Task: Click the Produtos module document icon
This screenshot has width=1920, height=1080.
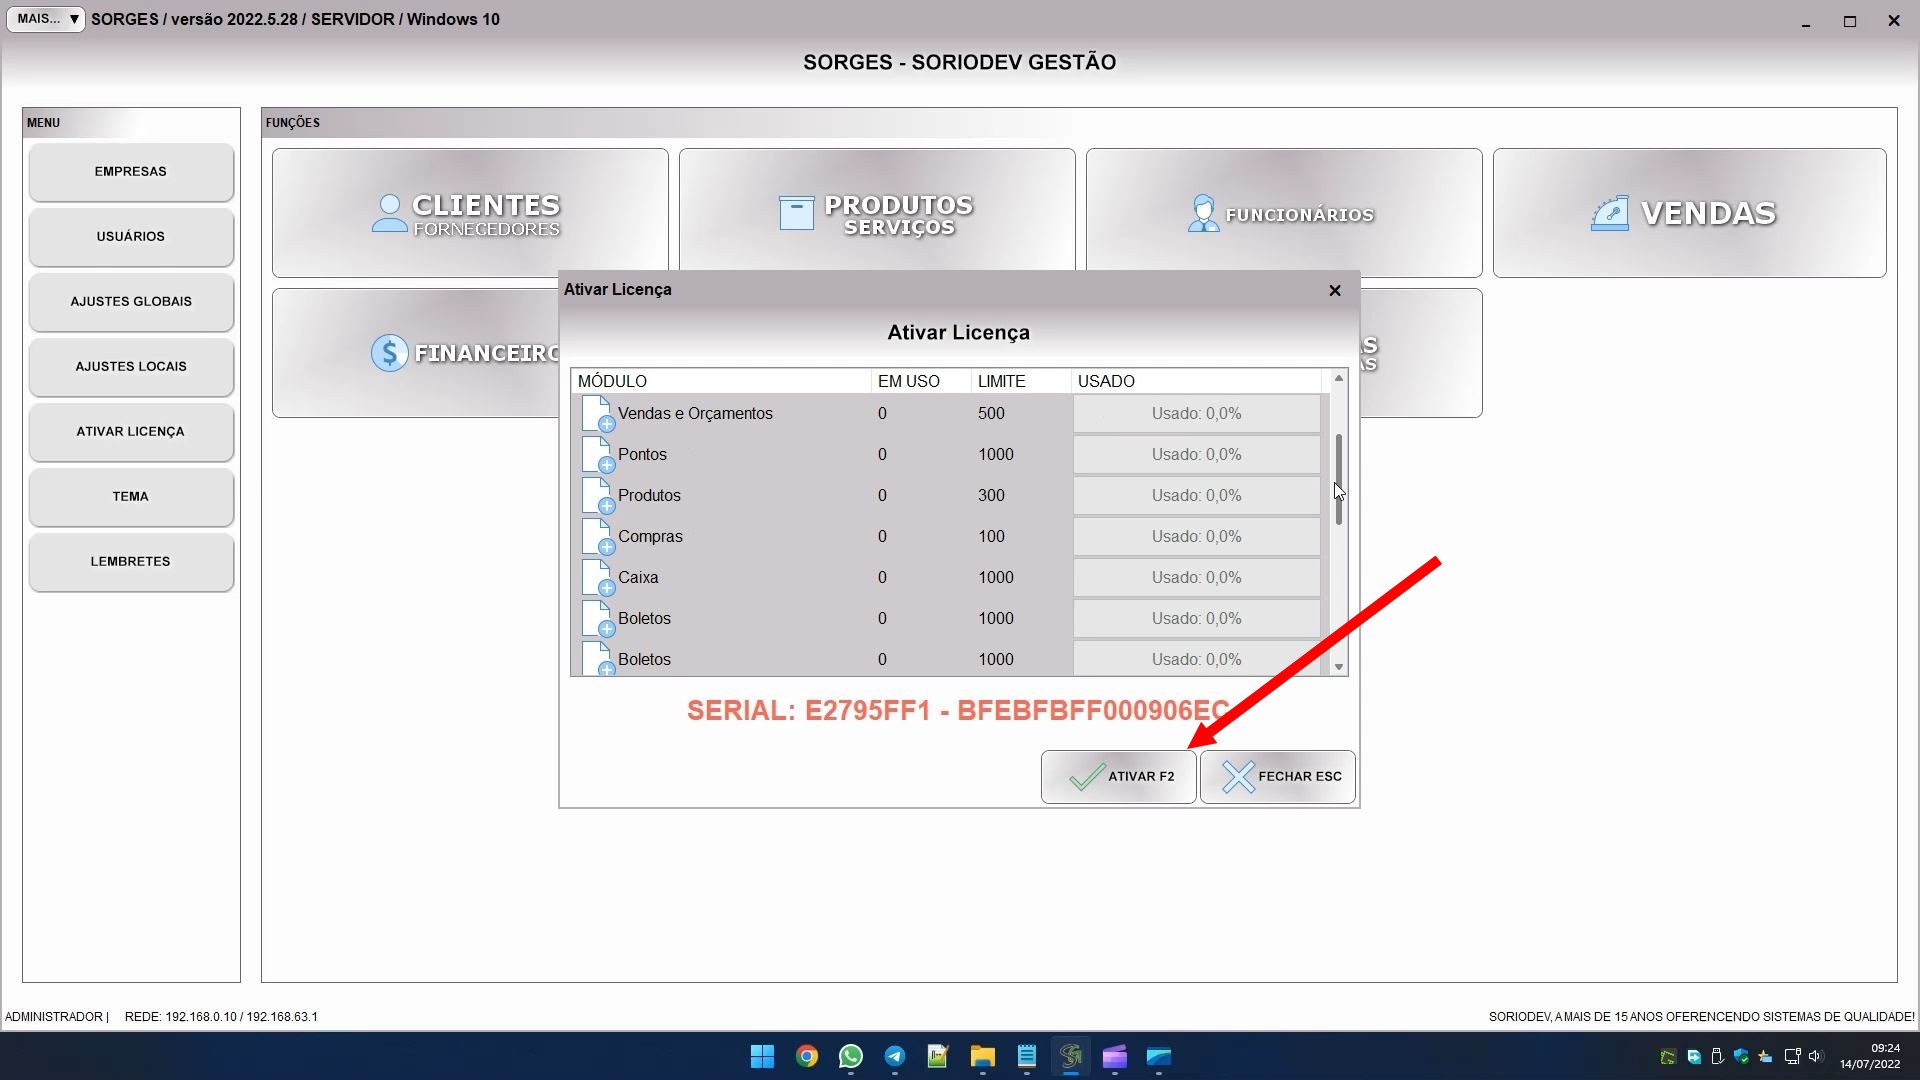Action: click(598, 495)
